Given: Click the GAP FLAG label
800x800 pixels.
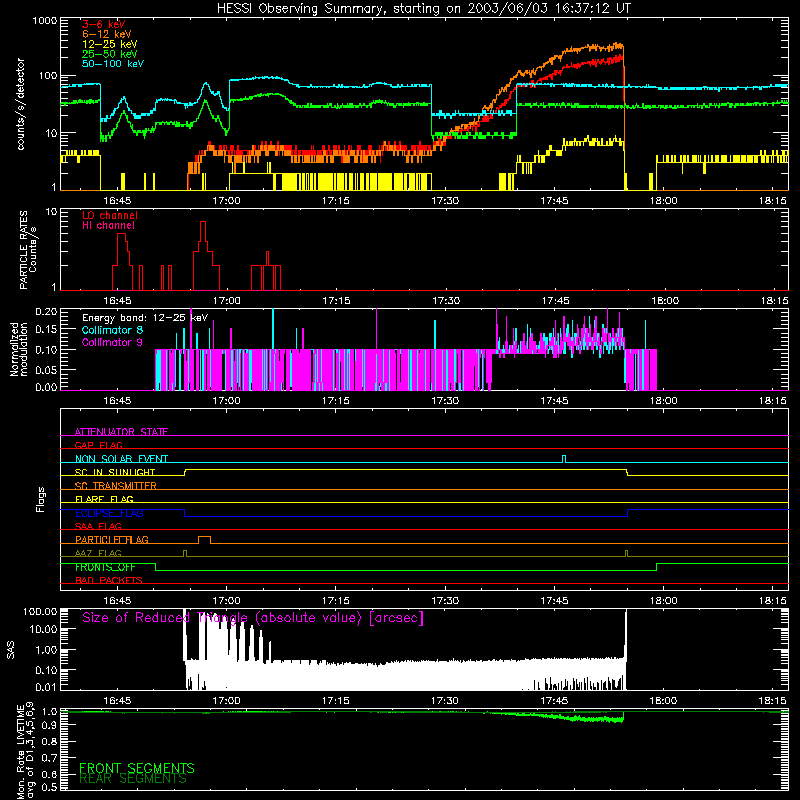Looking at the screenshot, I should click(98, 445).
